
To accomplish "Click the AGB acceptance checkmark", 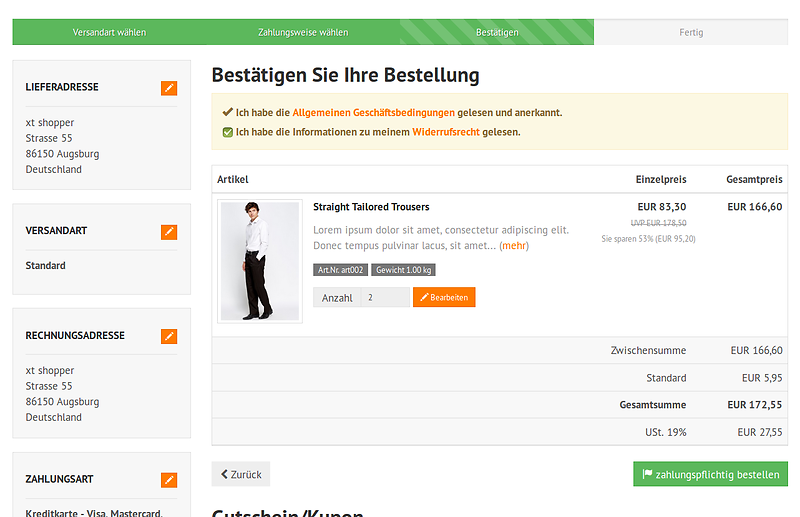I will coord(227,113).
